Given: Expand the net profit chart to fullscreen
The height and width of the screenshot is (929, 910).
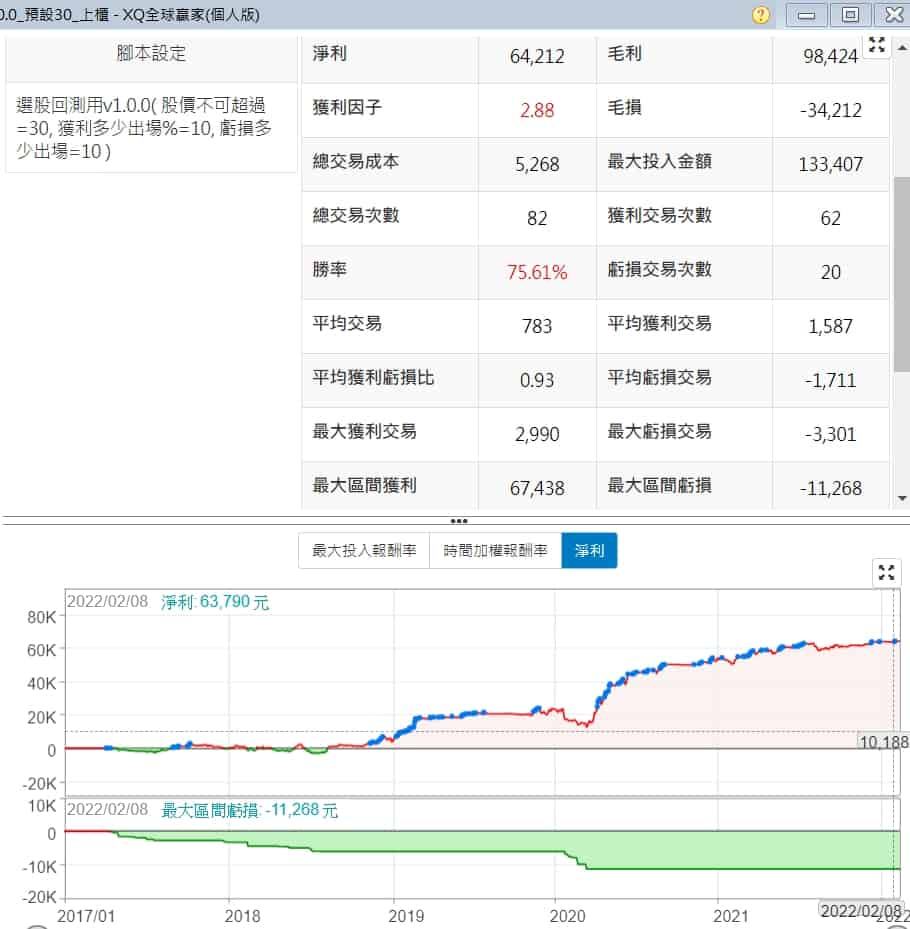Looking at the screenshot, I should [886, 572].
